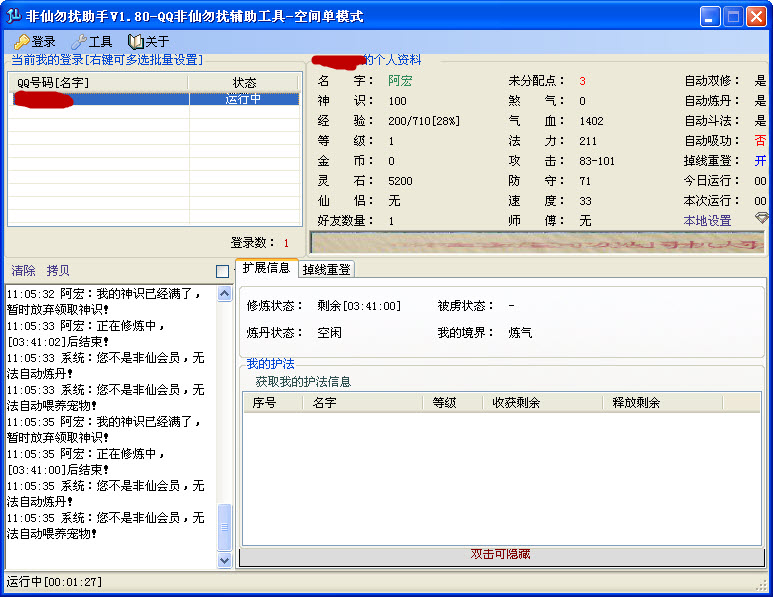This screenshot has width=773, height=597.
Task: Switch to the 扩展信息 tab
Action: pyautogui.click(x=267, y=268)
